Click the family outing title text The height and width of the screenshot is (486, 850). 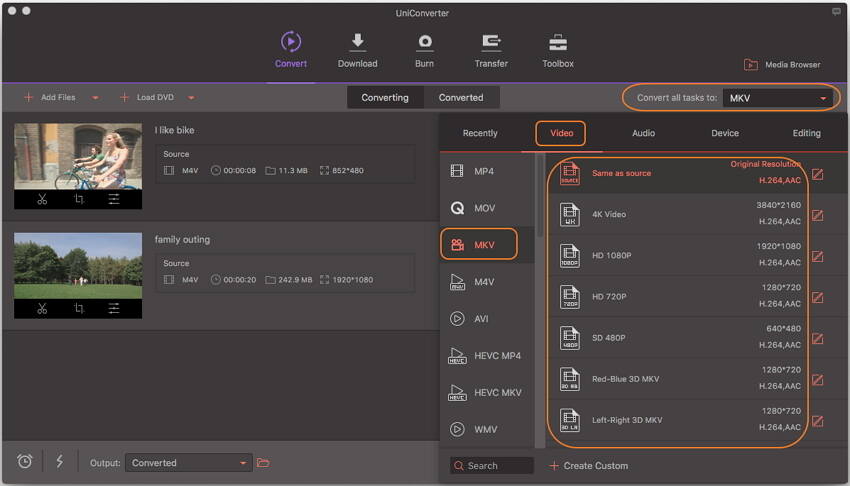pos(182,239)
